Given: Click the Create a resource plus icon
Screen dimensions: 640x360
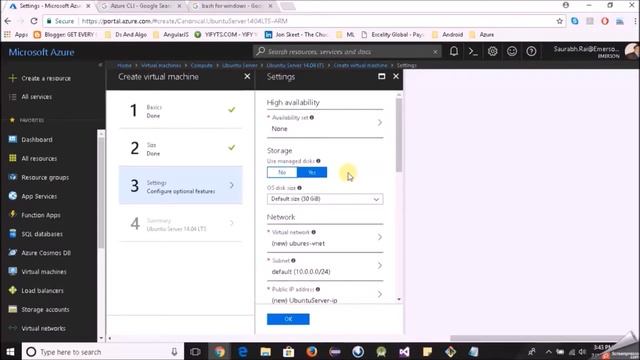Looking at the screenshot, I should click(x=13, y=78).
